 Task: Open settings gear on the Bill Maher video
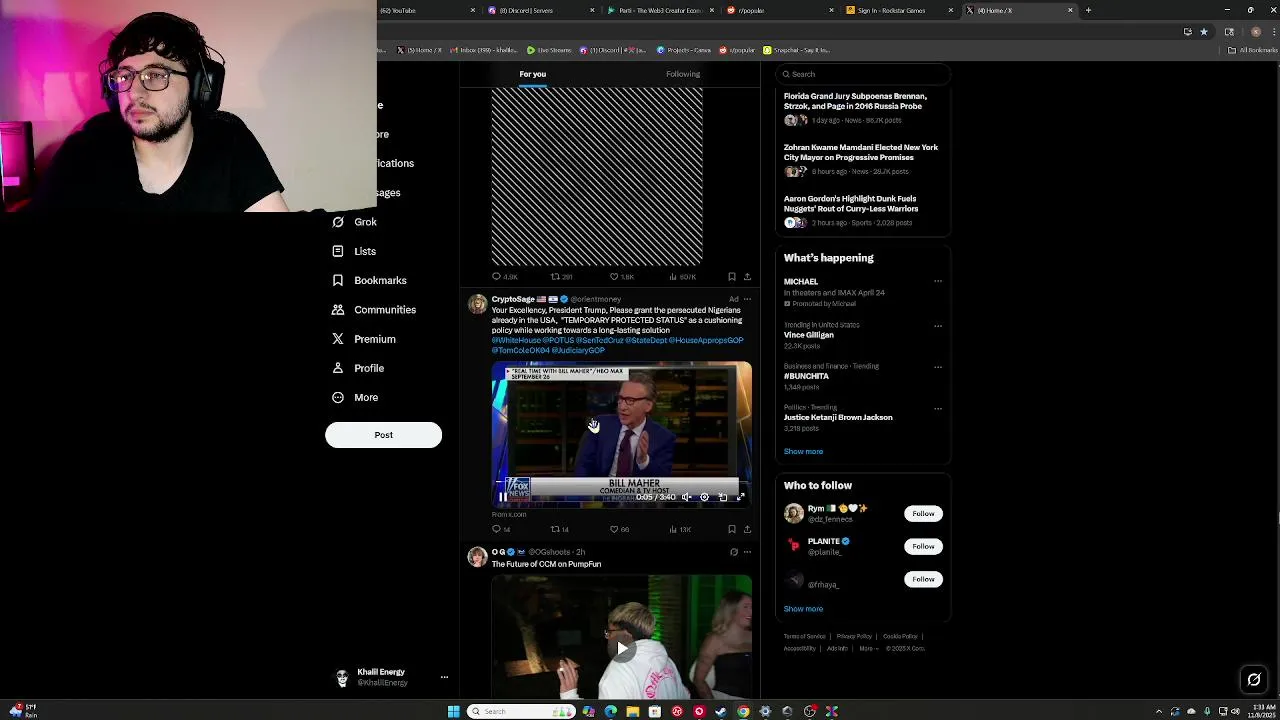coord(704,497)
